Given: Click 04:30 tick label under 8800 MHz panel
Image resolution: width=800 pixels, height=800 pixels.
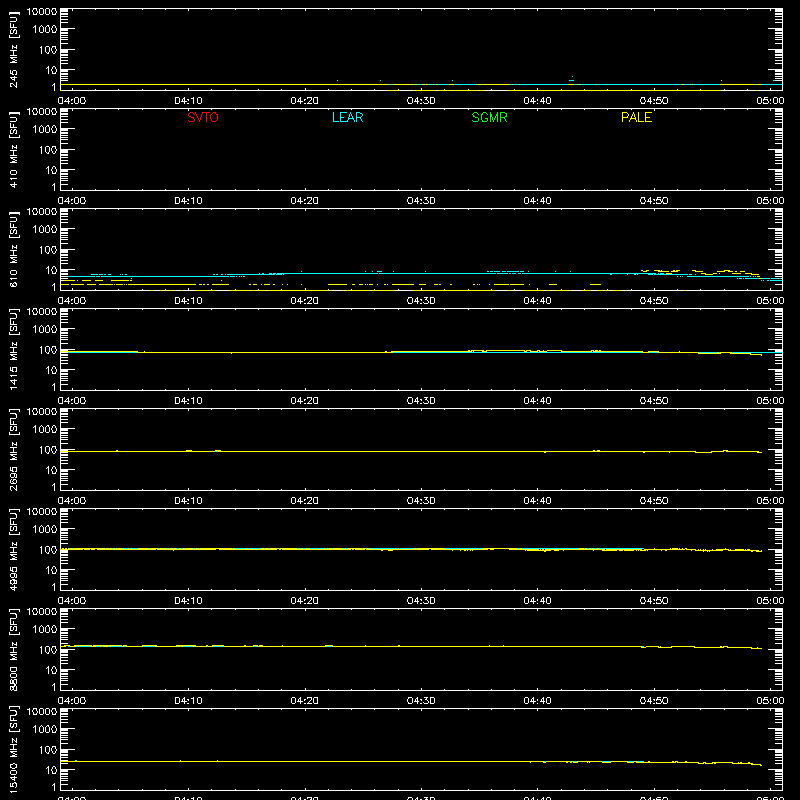Looking at the screenshot, I should click(421, 701).
